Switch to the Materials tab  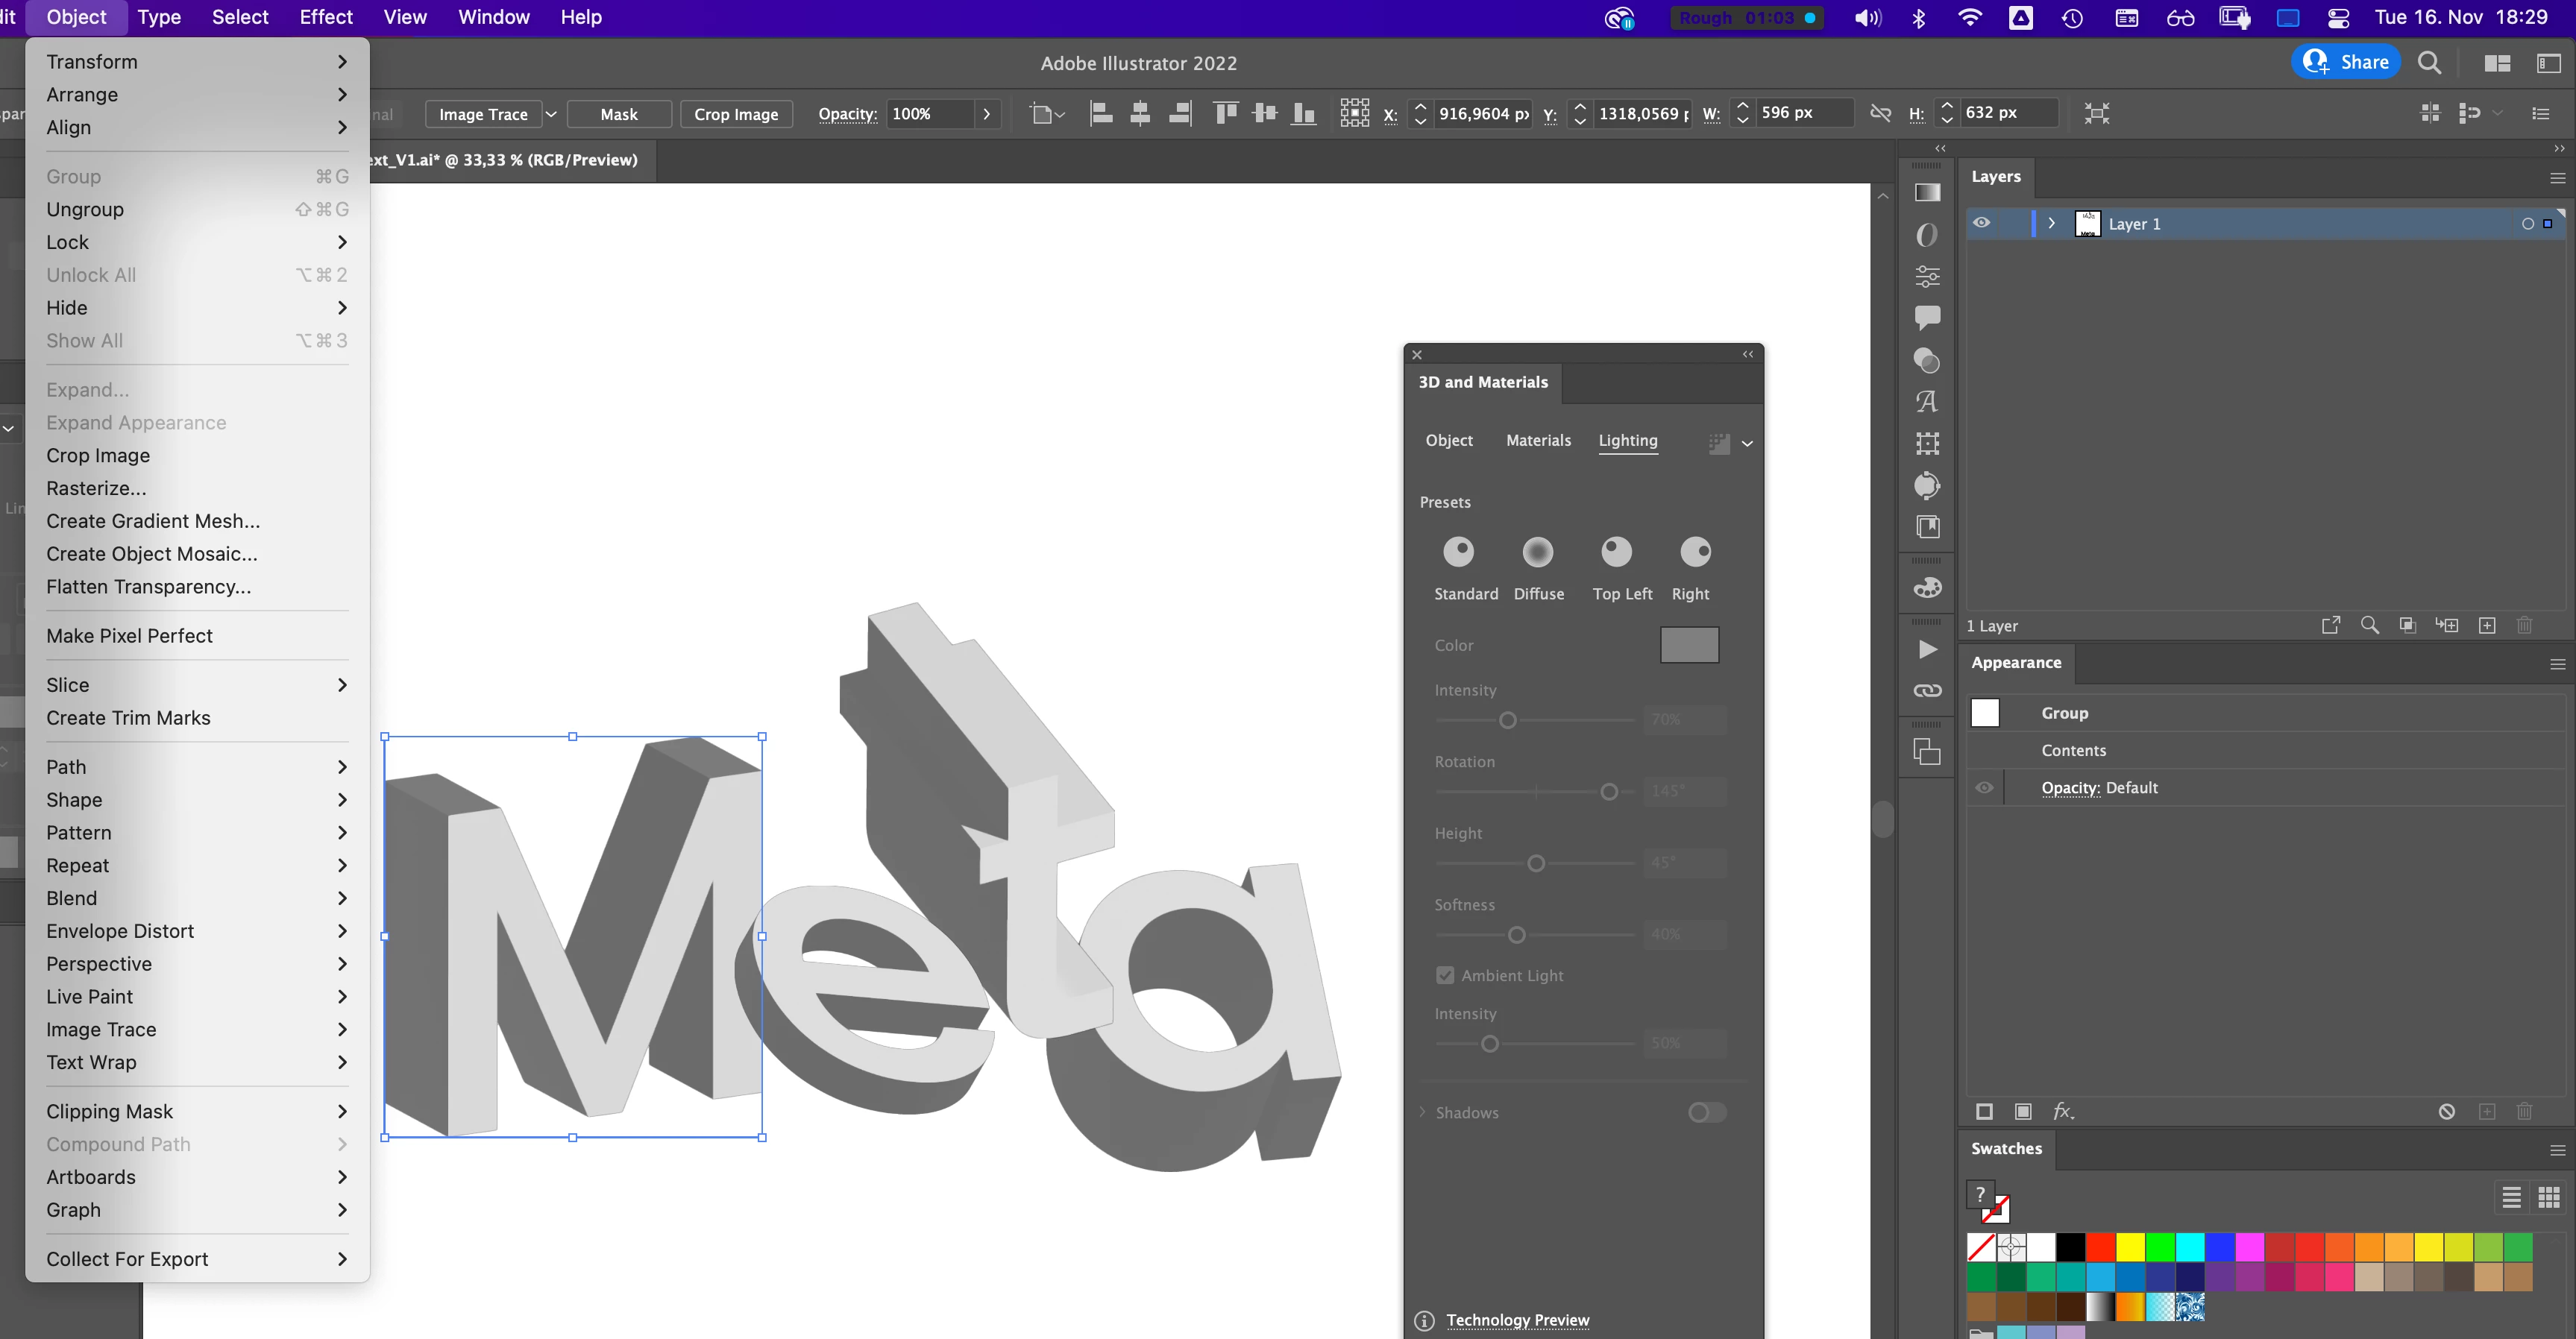[x=1538, y=440]
